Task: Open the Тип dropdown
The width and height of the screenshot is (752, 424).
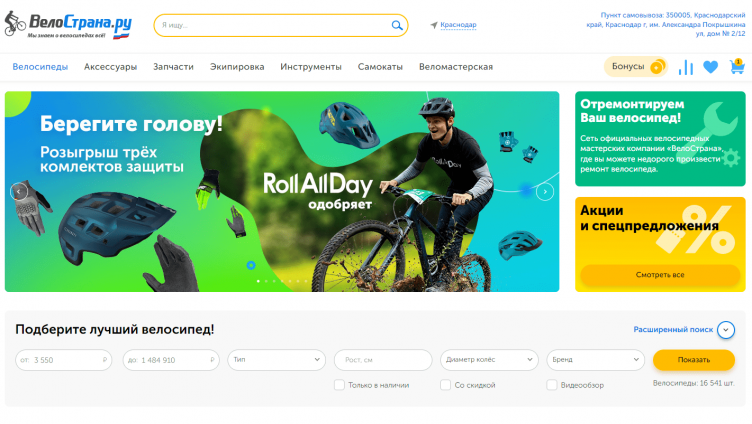Action: [277, 360]
